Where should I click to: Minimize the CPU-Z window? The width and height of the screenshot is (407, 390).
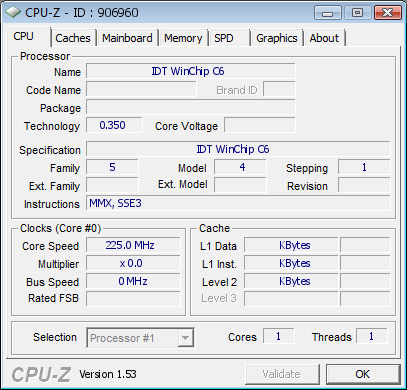coord(328,13)
